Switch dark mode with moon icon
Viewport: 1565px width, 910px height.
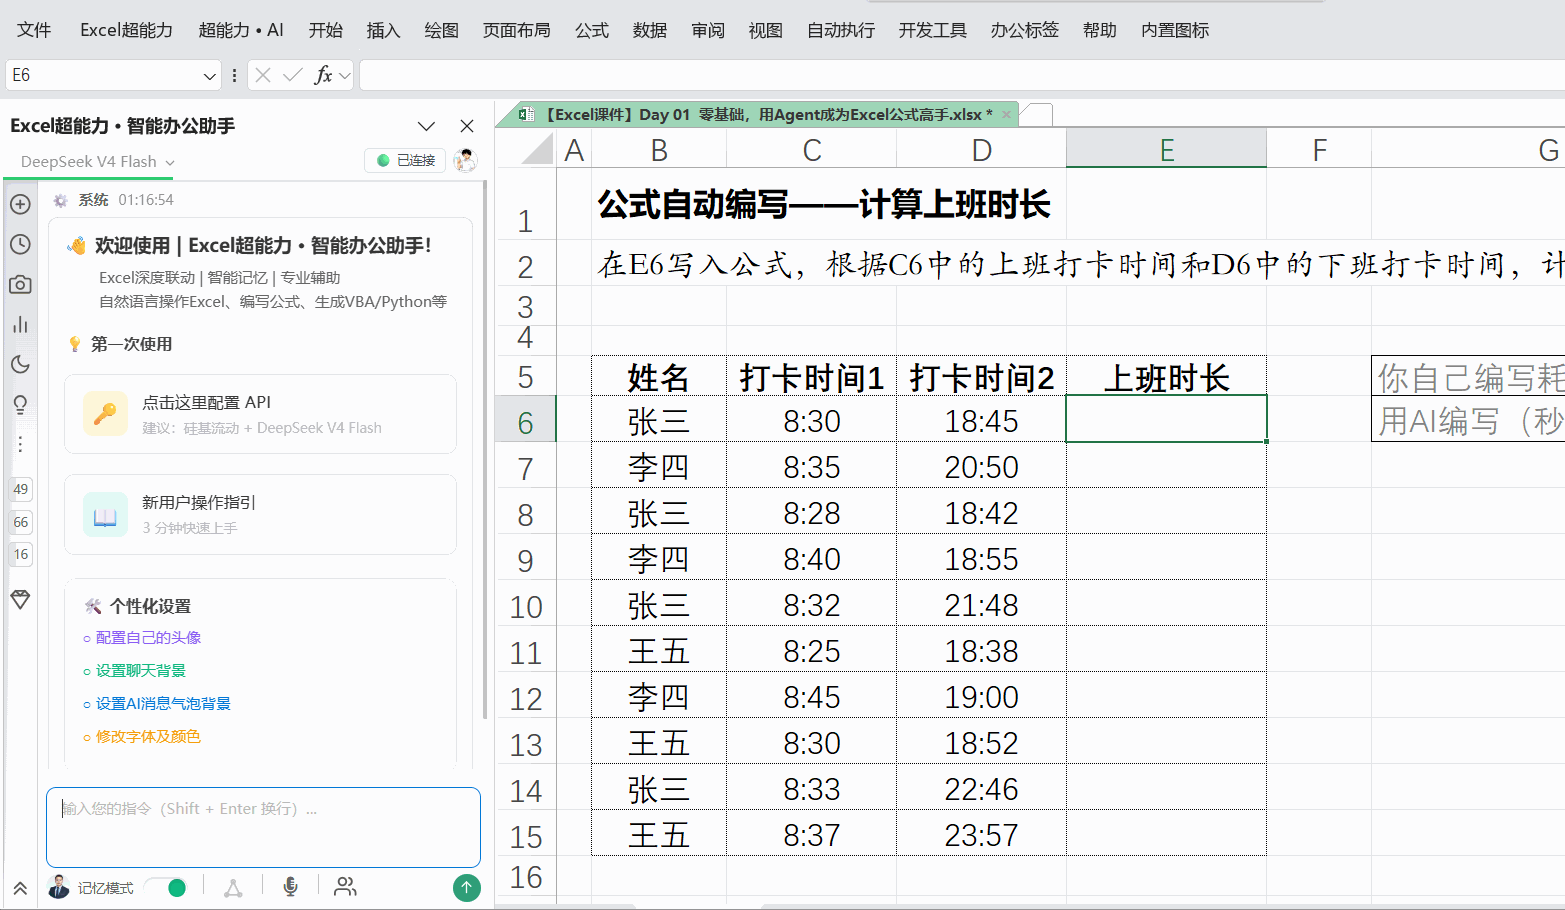click(20, 364)
